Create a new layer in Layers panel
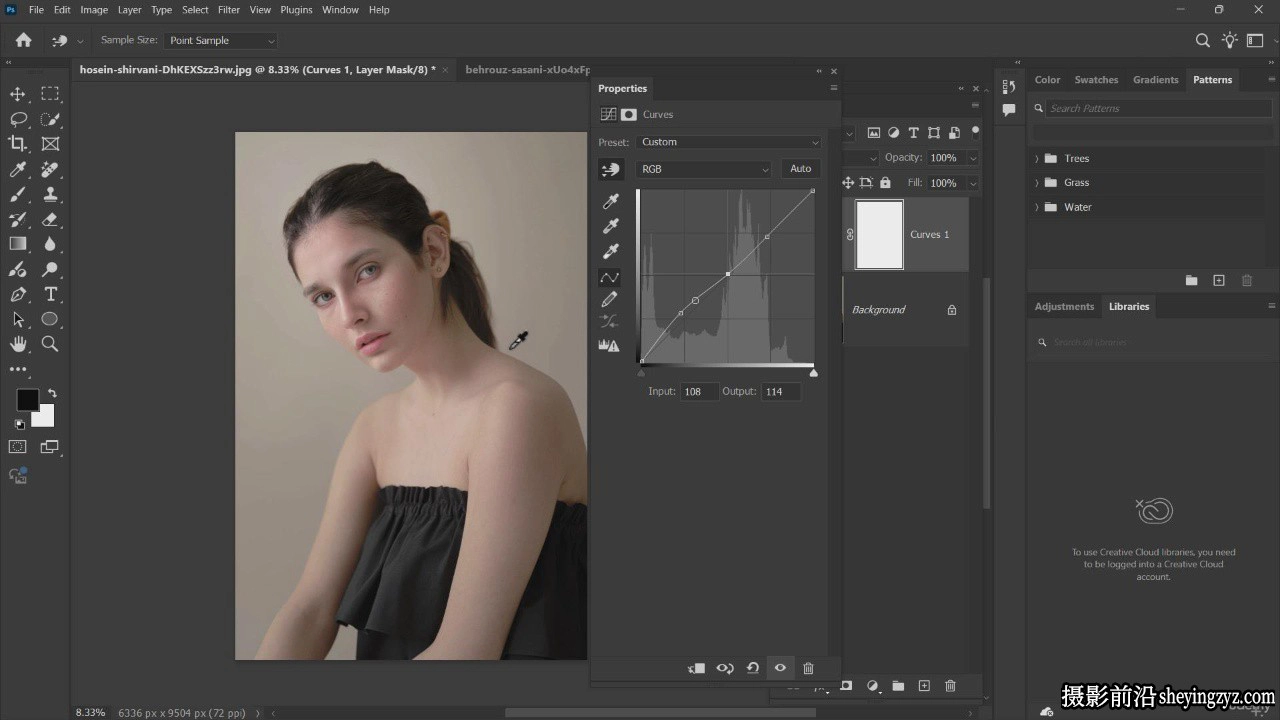 [x=924, y=686]
